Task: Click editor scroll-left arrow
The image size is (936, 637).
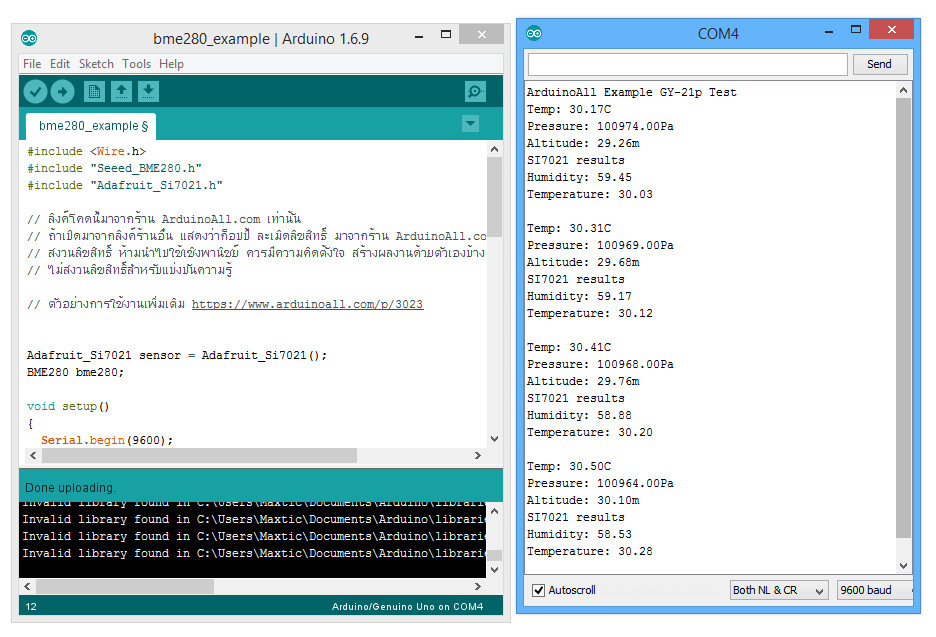Action: click(33, 456)
